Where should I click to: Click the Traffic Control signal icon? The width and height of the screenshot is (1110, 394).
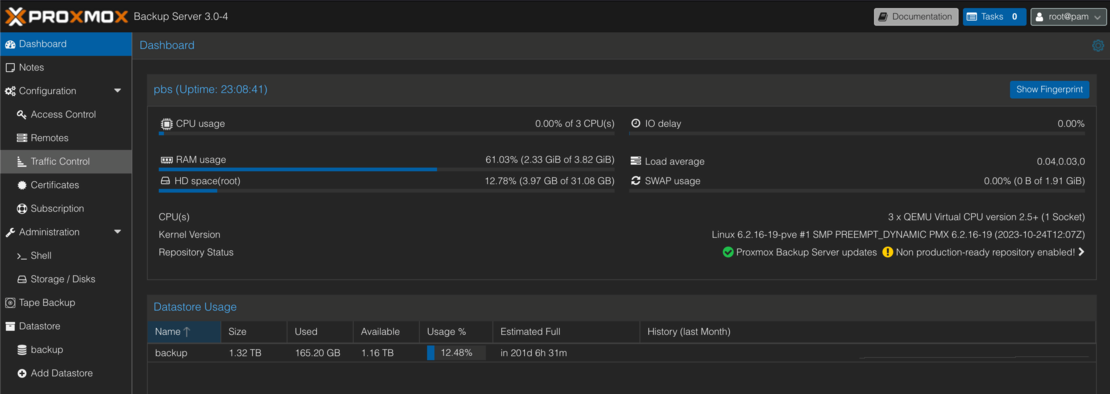21,162
